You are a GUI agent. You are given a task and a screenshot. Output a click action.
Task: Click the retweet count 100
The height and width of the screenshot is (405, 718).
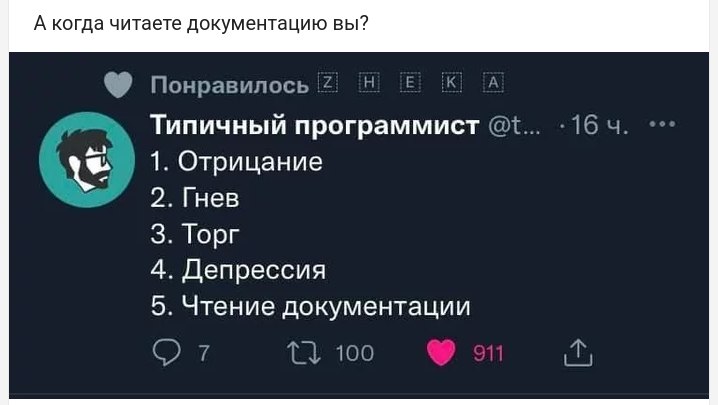[354, 352]
